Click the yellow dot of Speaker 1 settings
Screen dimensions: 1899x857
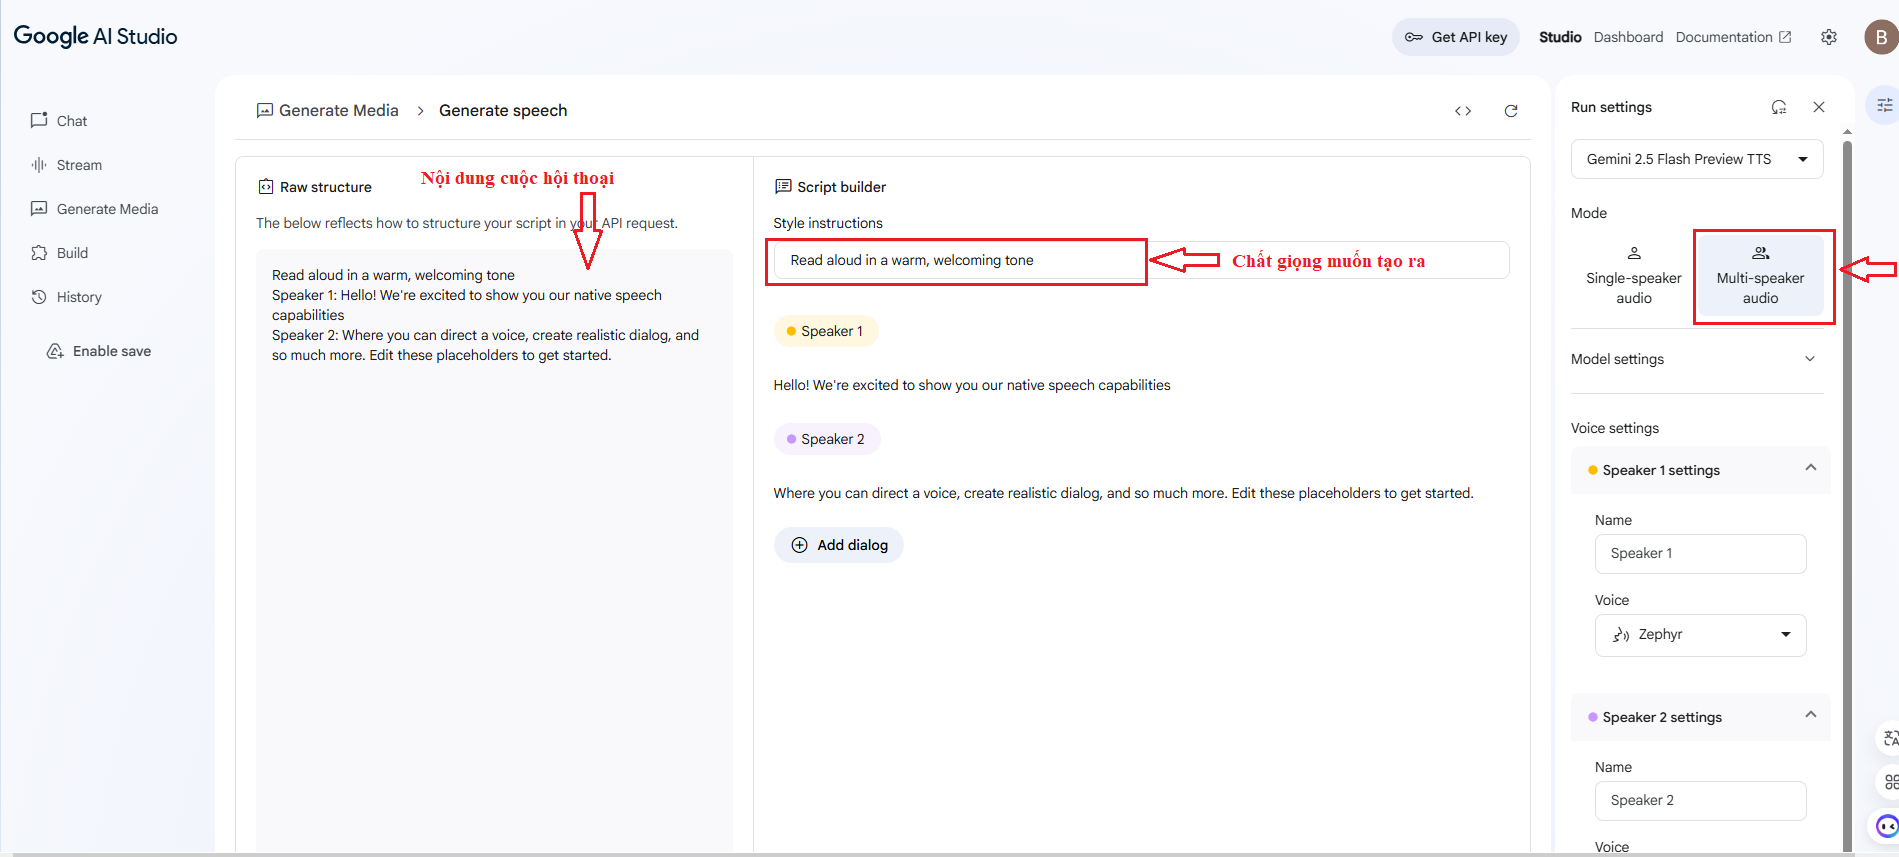pyautogui.click(x=1592, y=470)
